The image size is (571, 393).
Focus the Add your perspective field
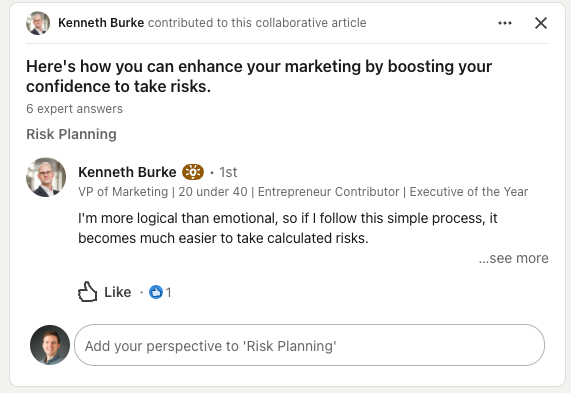coord(310,345)
